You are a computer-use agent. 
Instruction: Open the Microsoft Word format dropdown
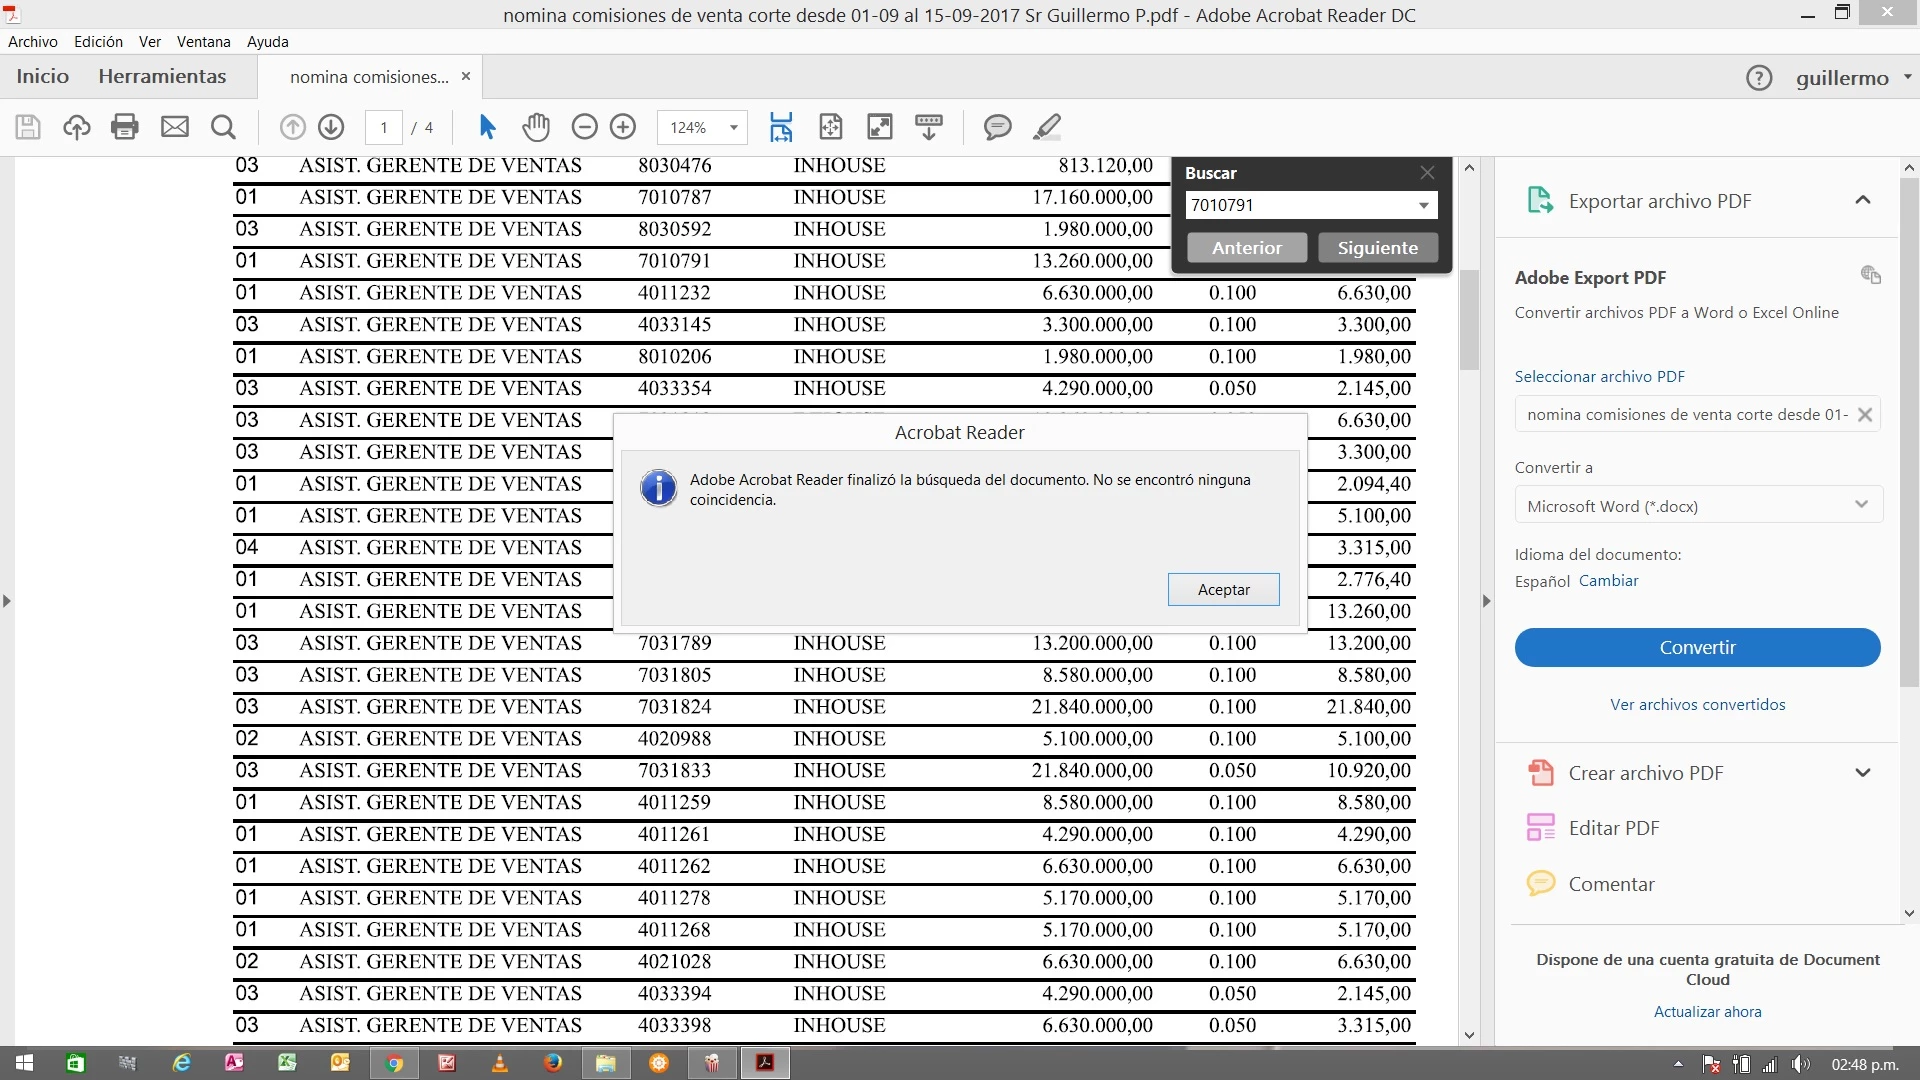[1697, 505]
